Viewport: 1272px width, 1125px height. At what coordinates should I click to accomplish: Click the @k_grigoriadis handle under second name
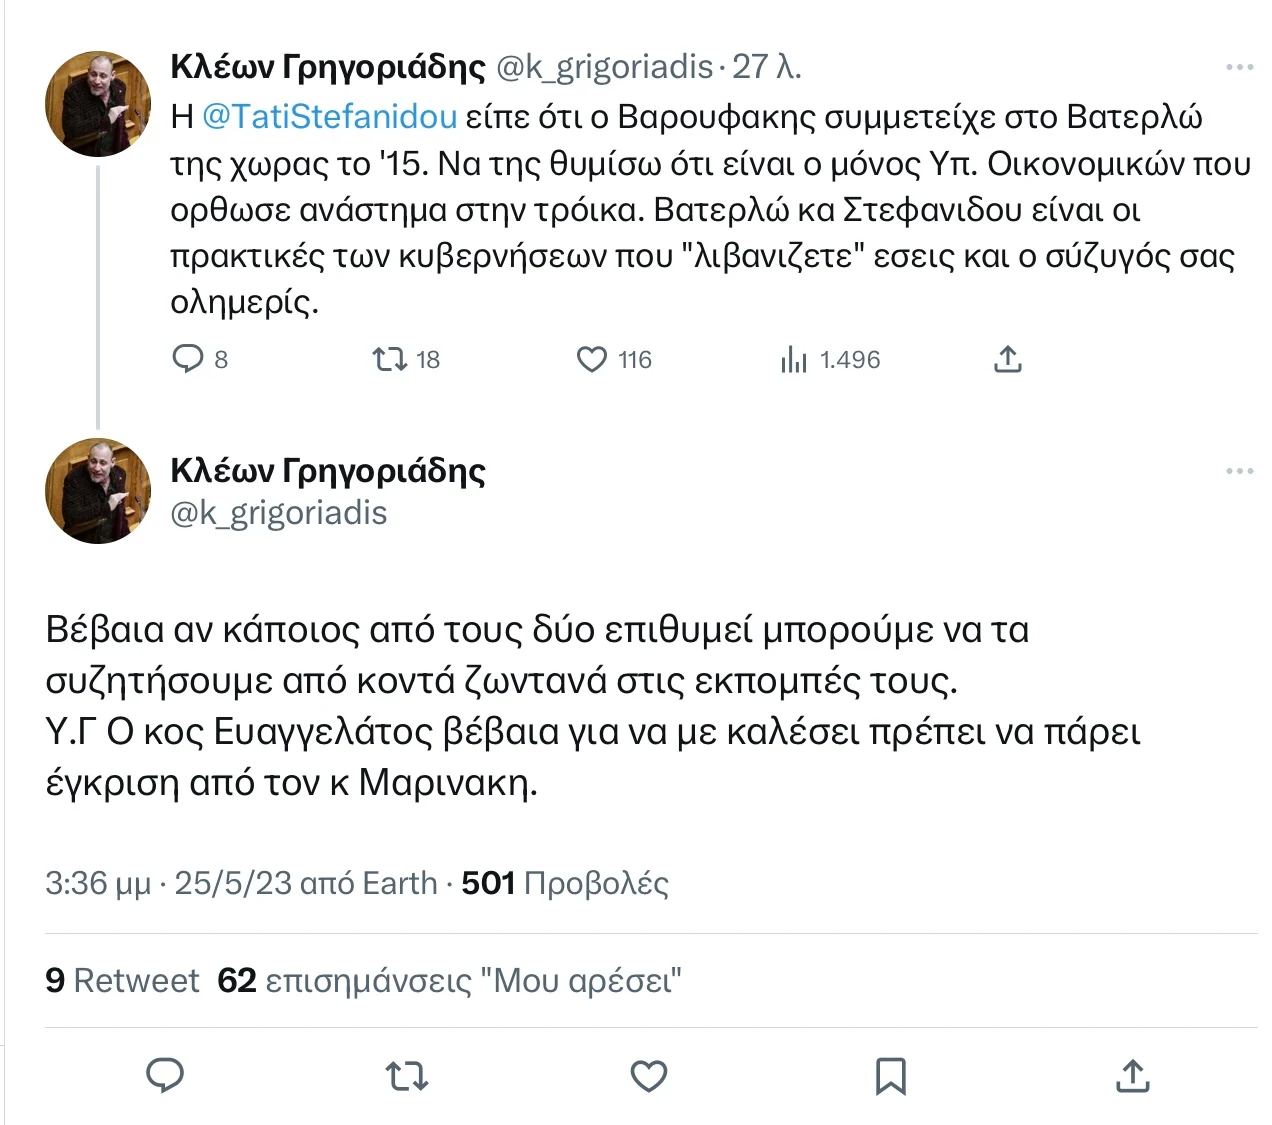[279, 513]
